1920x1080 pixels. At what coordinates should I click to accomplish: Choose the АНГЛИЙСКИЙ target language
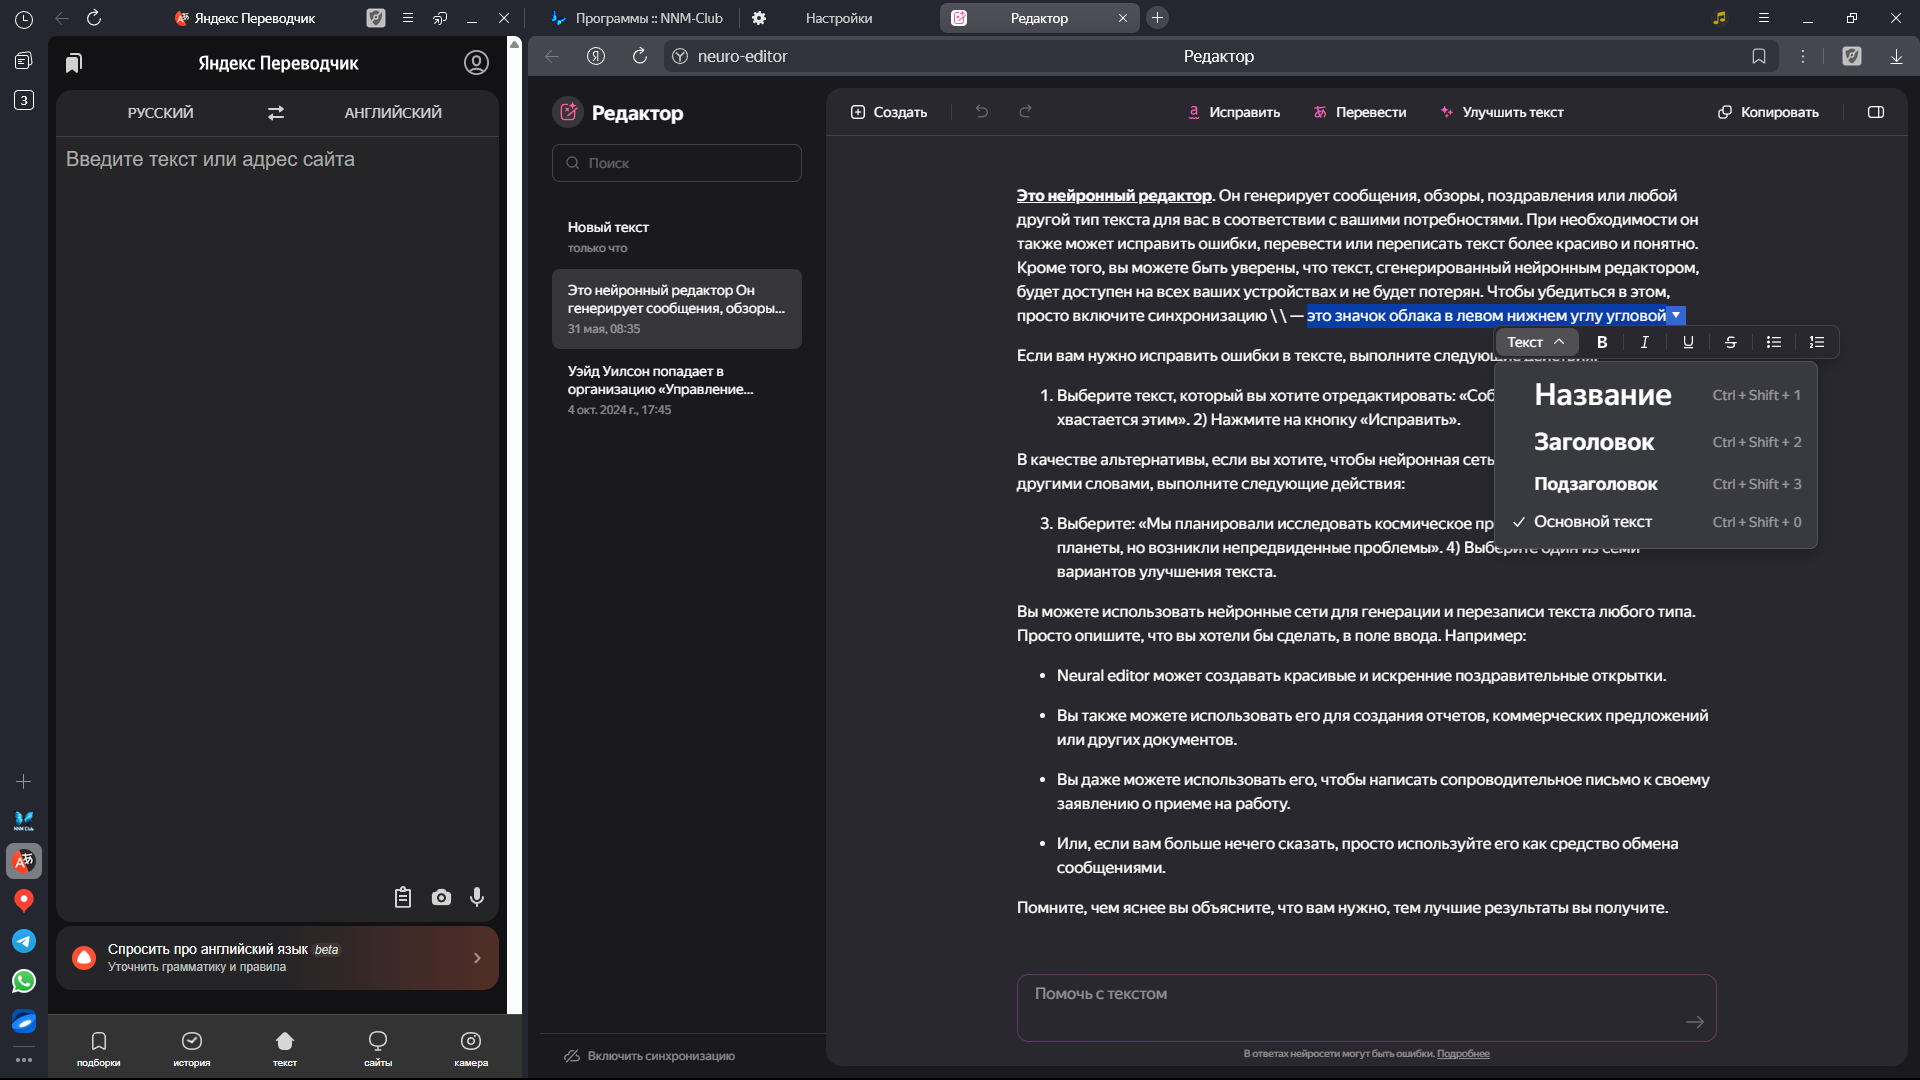tap(393, 113)
